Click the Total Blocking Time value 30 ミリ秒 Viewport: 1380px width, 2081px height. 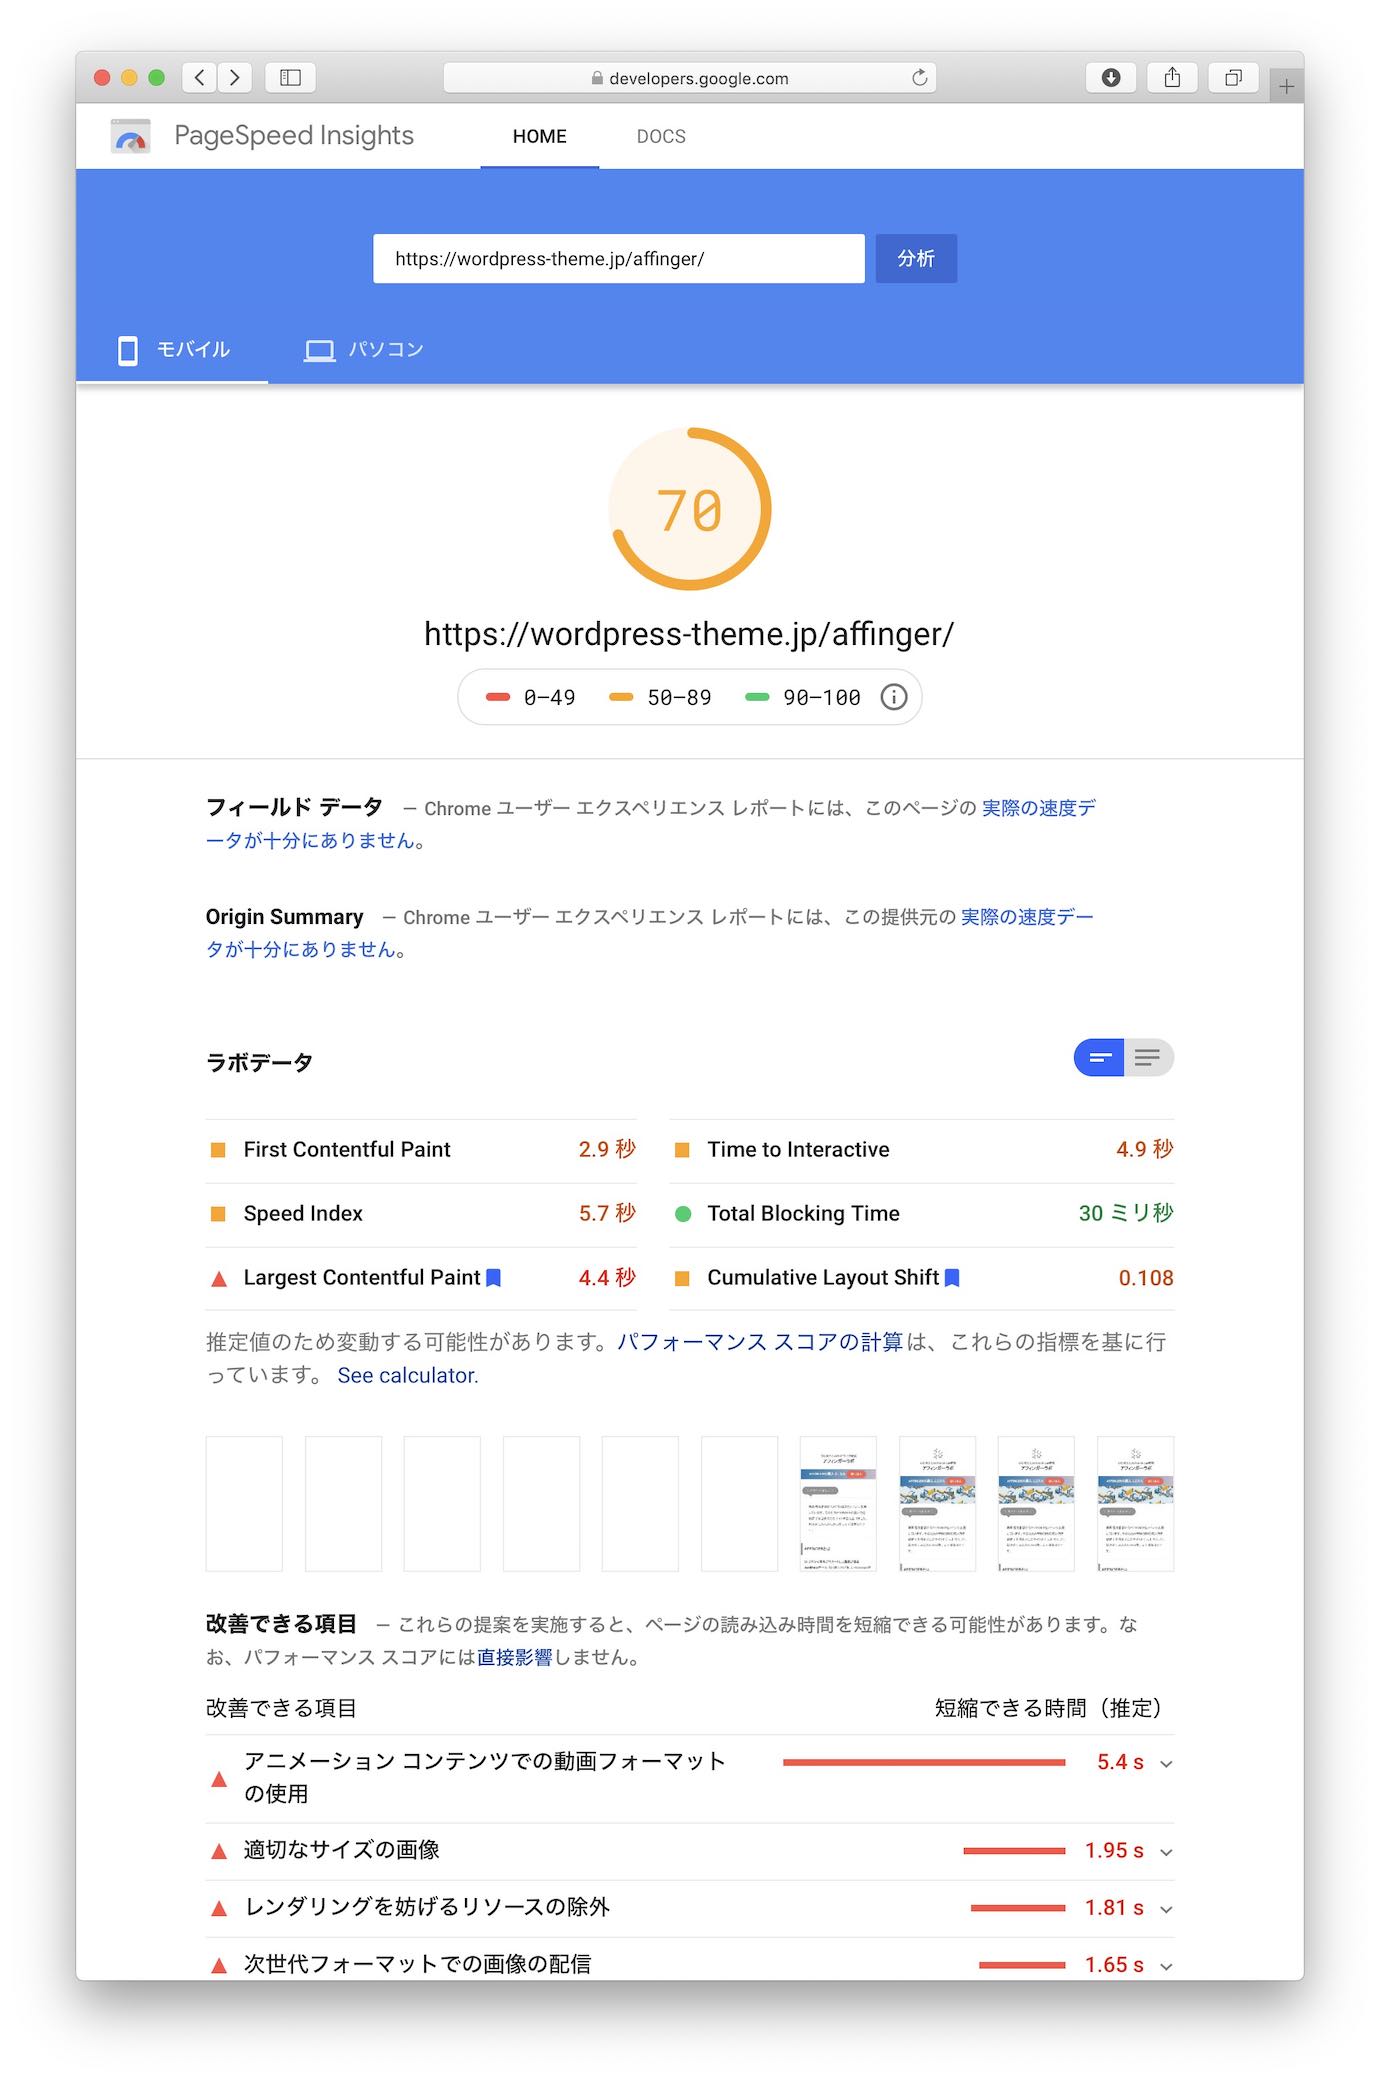(x=1126, y=1213)
